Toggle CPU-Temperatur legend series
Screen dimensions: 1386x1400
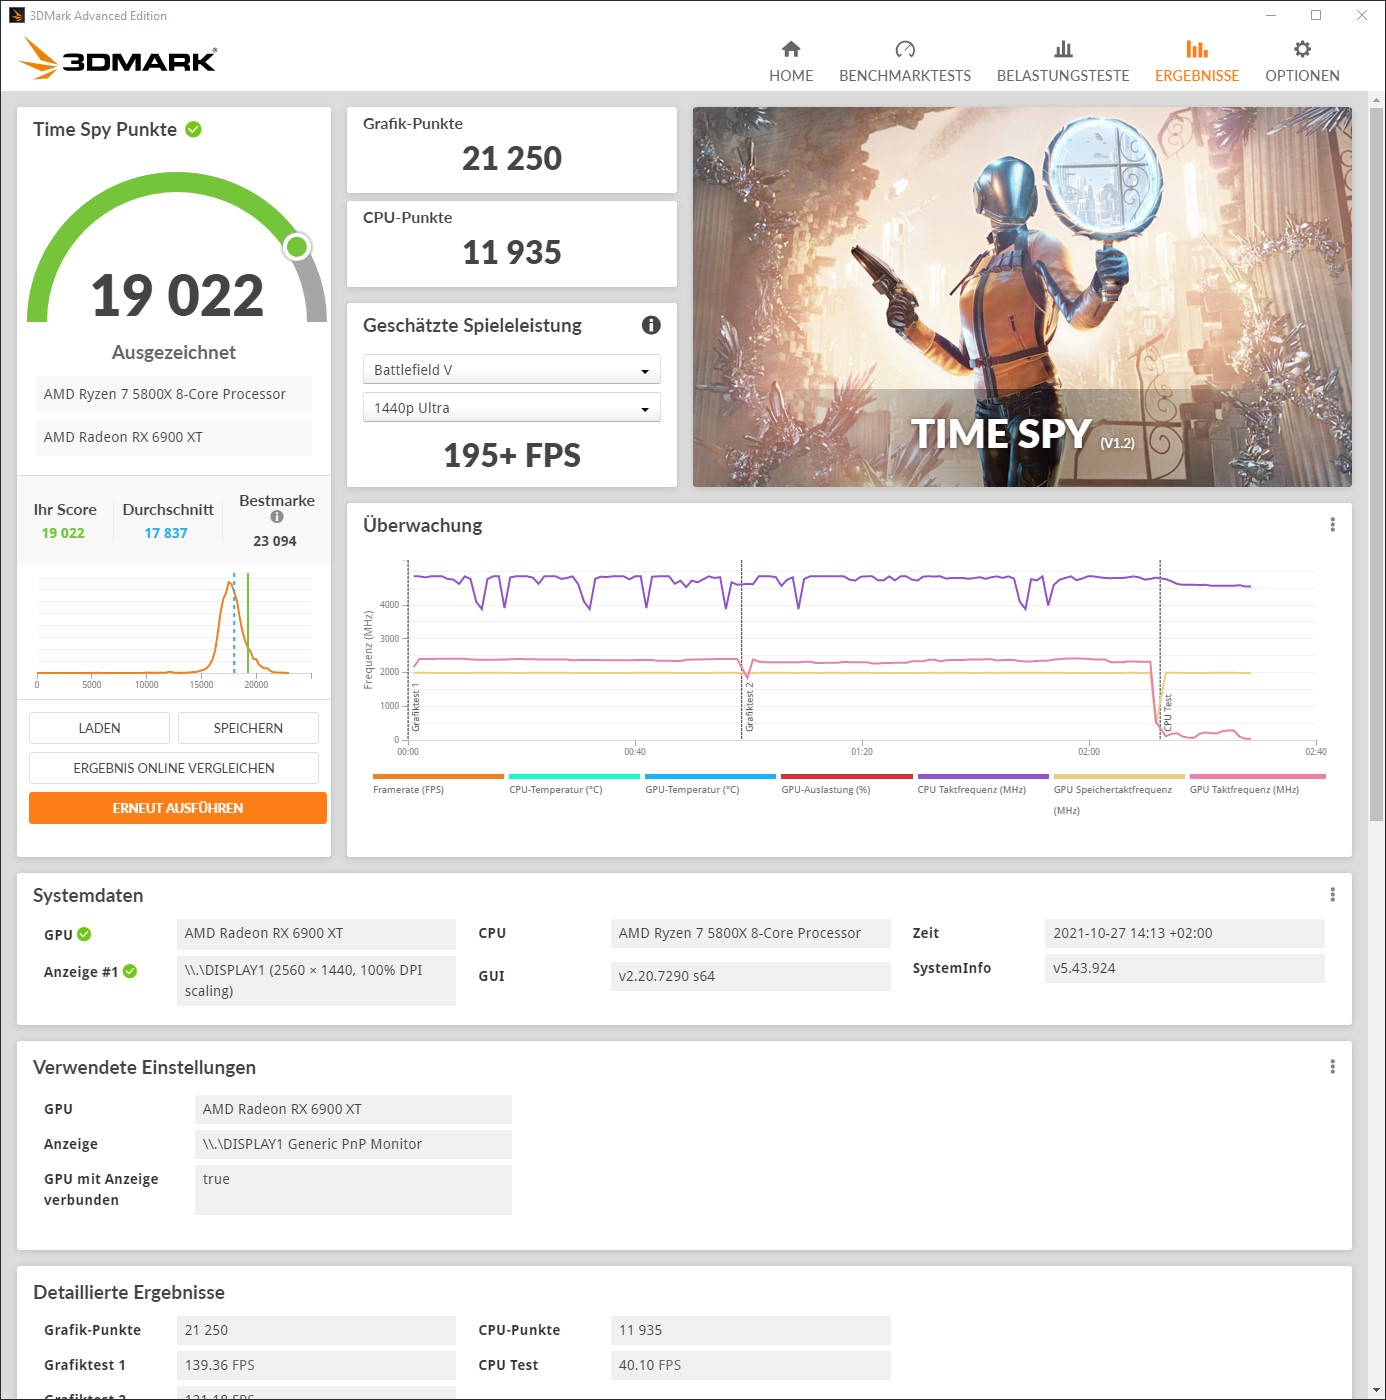click(574, 783)
